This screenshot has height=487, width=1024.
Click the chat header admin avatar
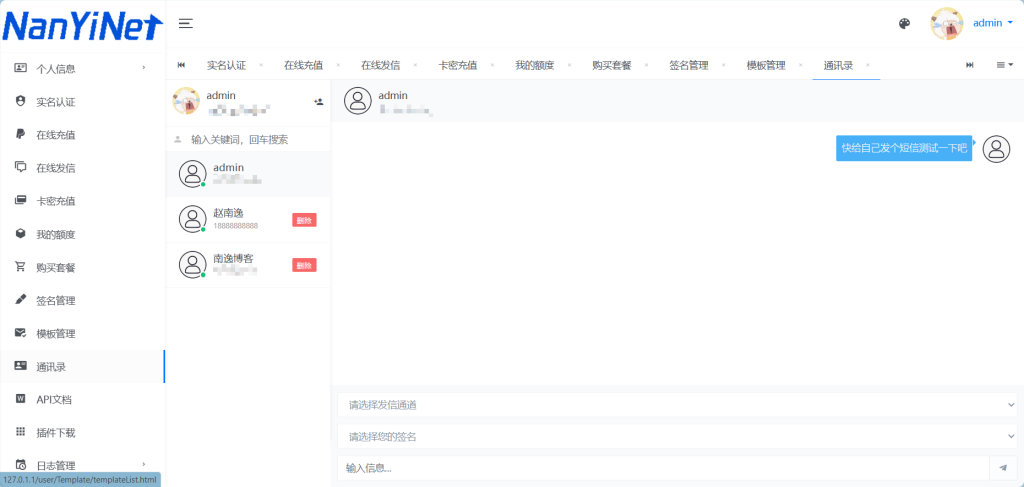click(358, 101)
